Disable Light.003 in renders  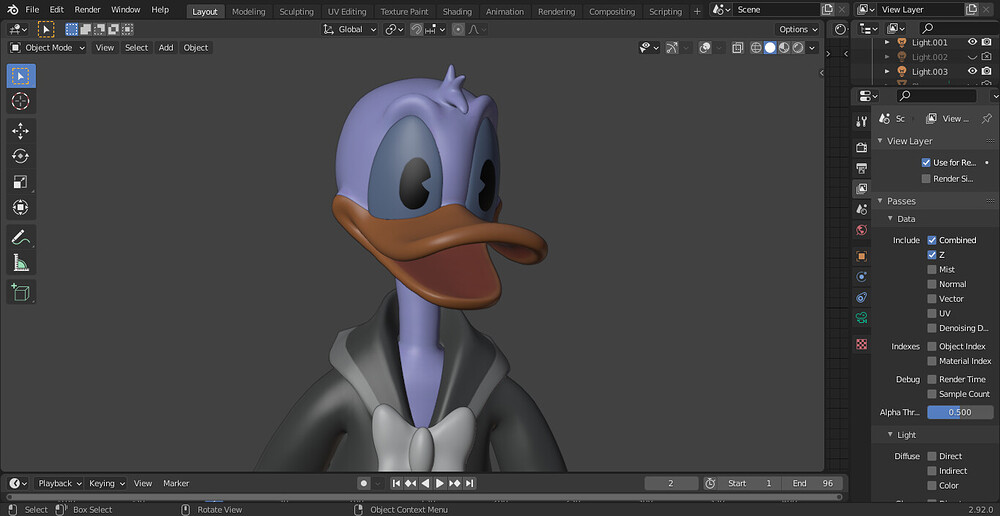coord(987,71)
